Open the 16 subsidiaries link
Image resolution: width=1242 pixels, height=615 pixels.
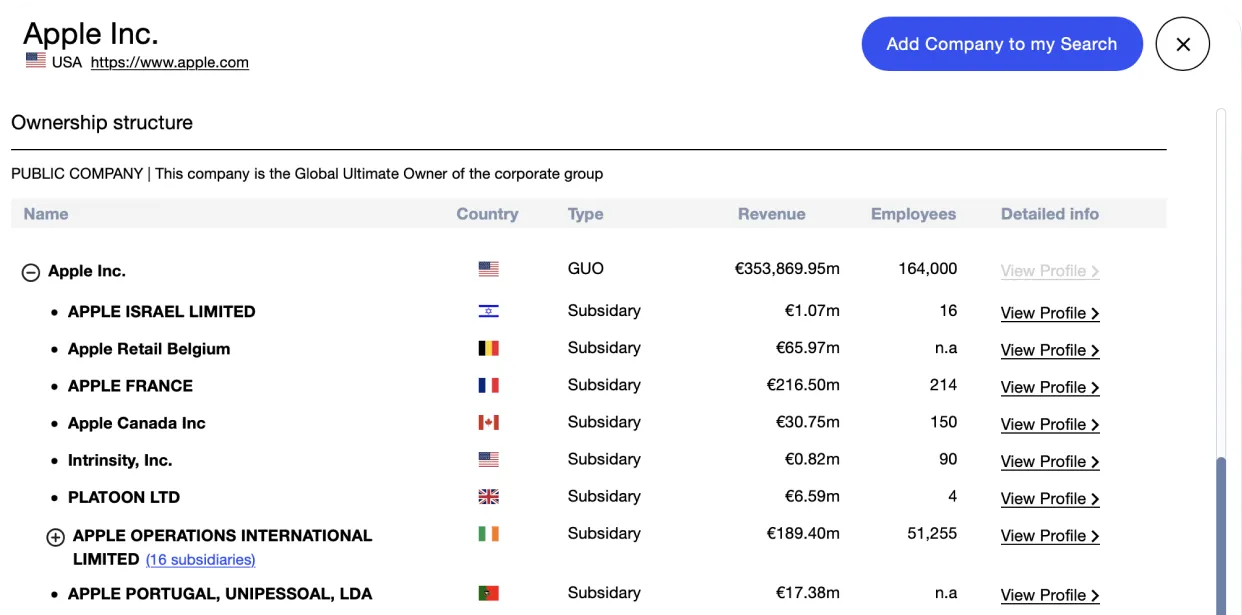pyautogui.click(x=200, y=560)
